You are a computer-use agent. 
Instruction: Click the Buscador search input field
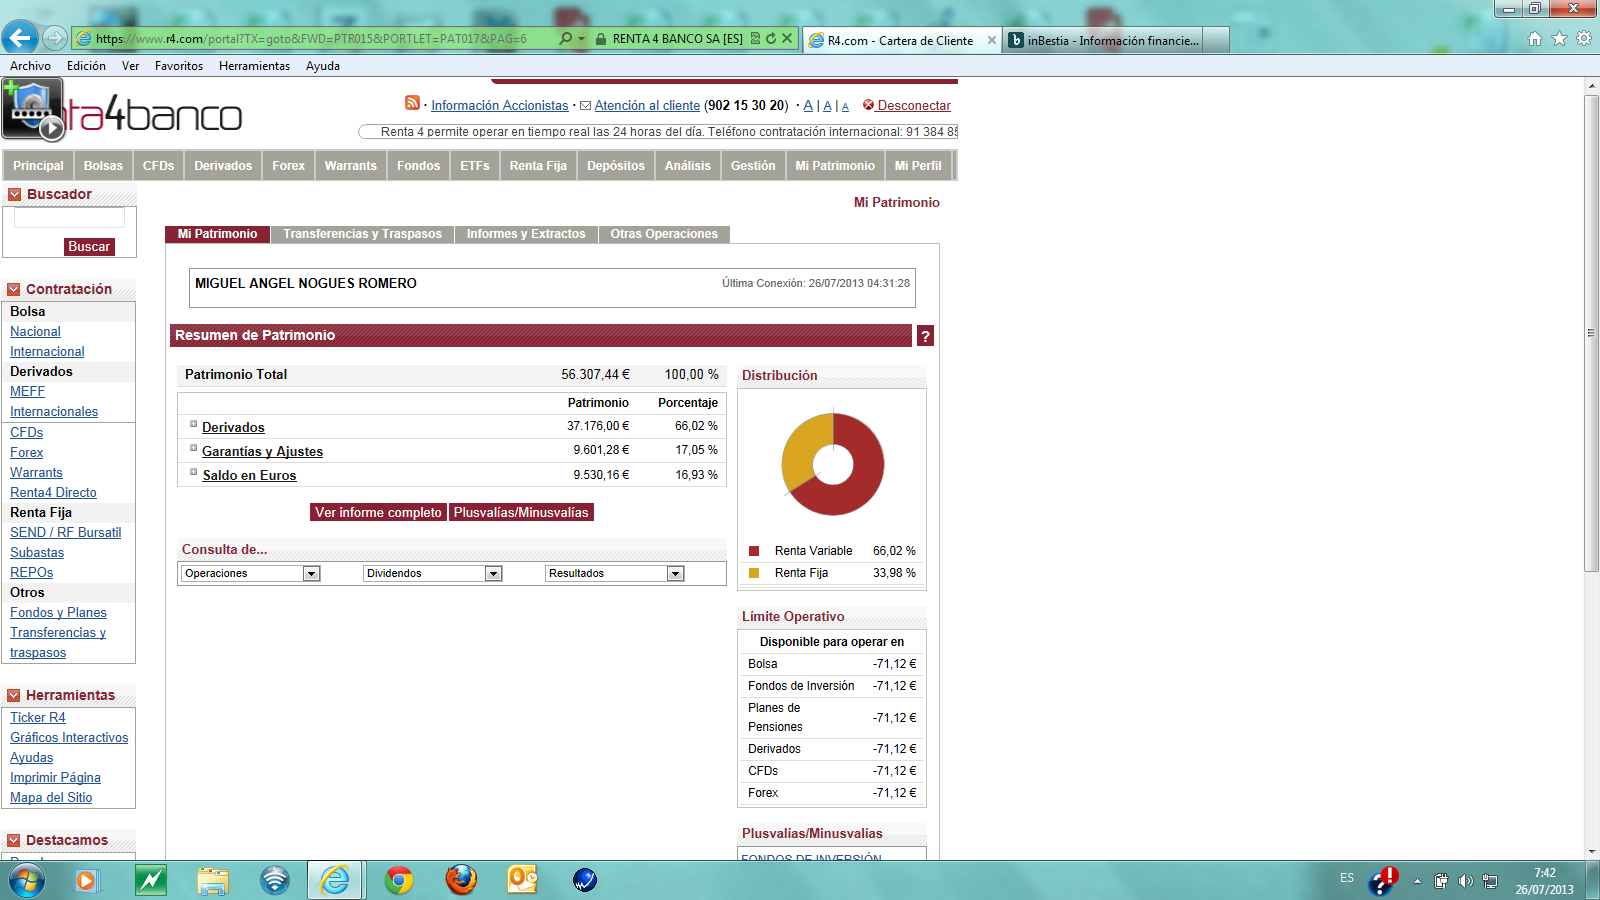[x=69, y=218]
